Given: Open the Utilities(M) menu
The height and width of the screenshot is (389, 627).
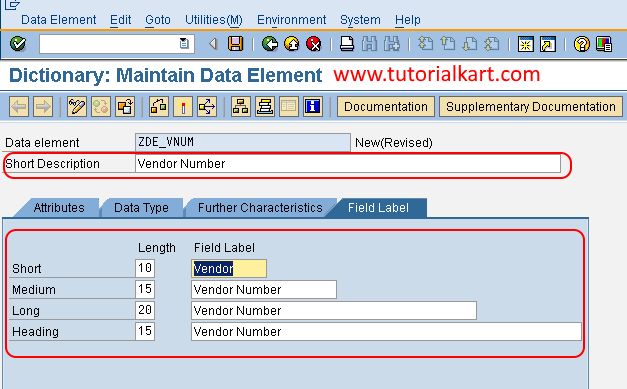Looking at the screenshot, I should tap(214, 20).
